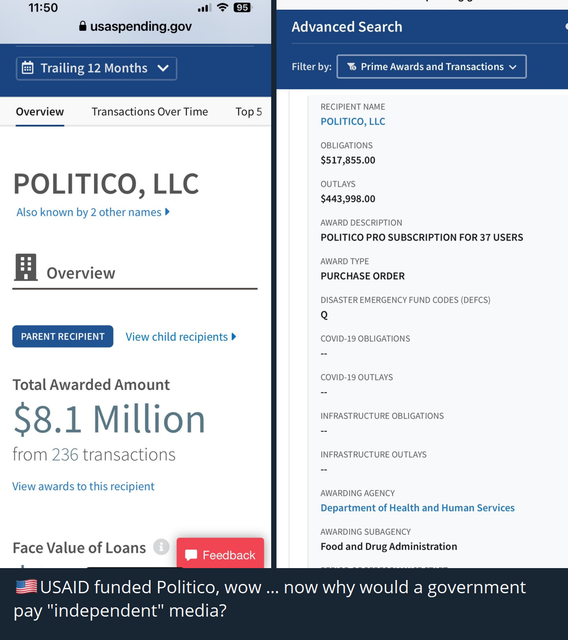Tap the Wi-Fi icon in status bar

point(222,7)
